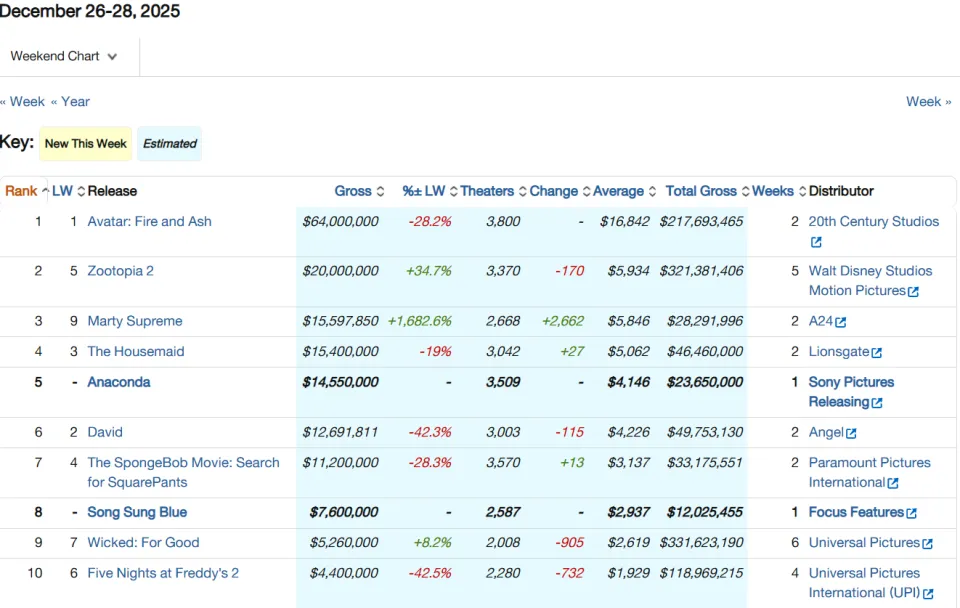Open external link icon beside Angel distributor

[851, 433]
